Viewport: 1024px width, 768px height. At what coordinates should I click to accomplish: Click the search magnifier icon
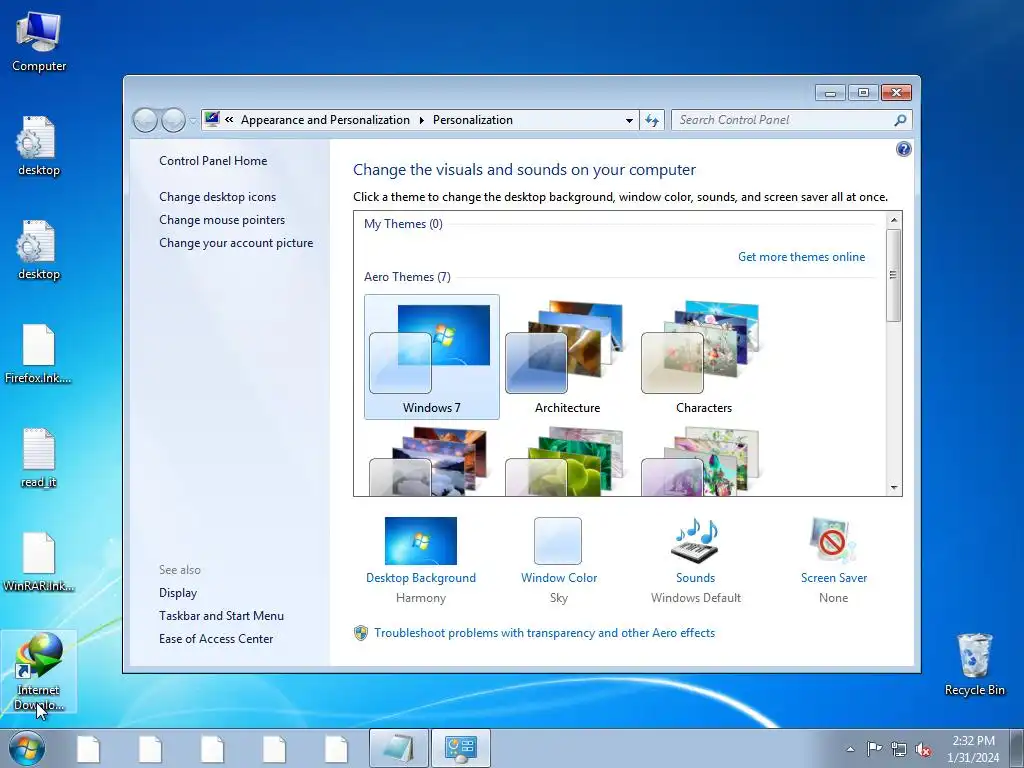point(900,120)
